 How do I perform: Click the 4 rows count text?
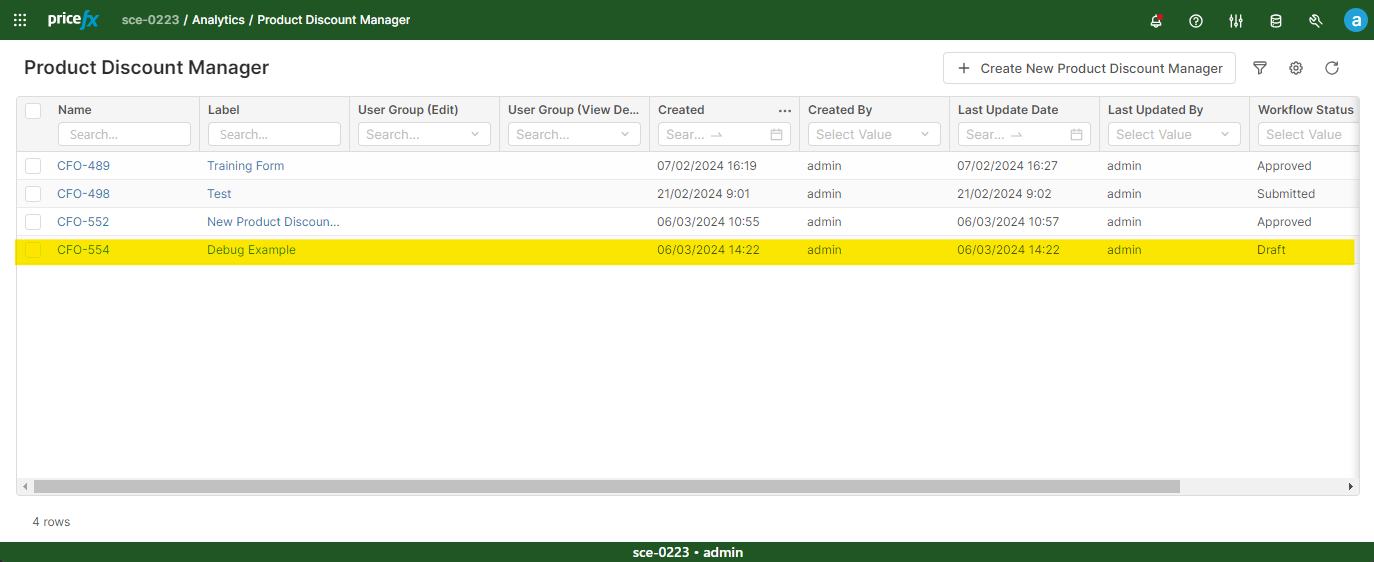pyautogui.click(x=51, y=522)
